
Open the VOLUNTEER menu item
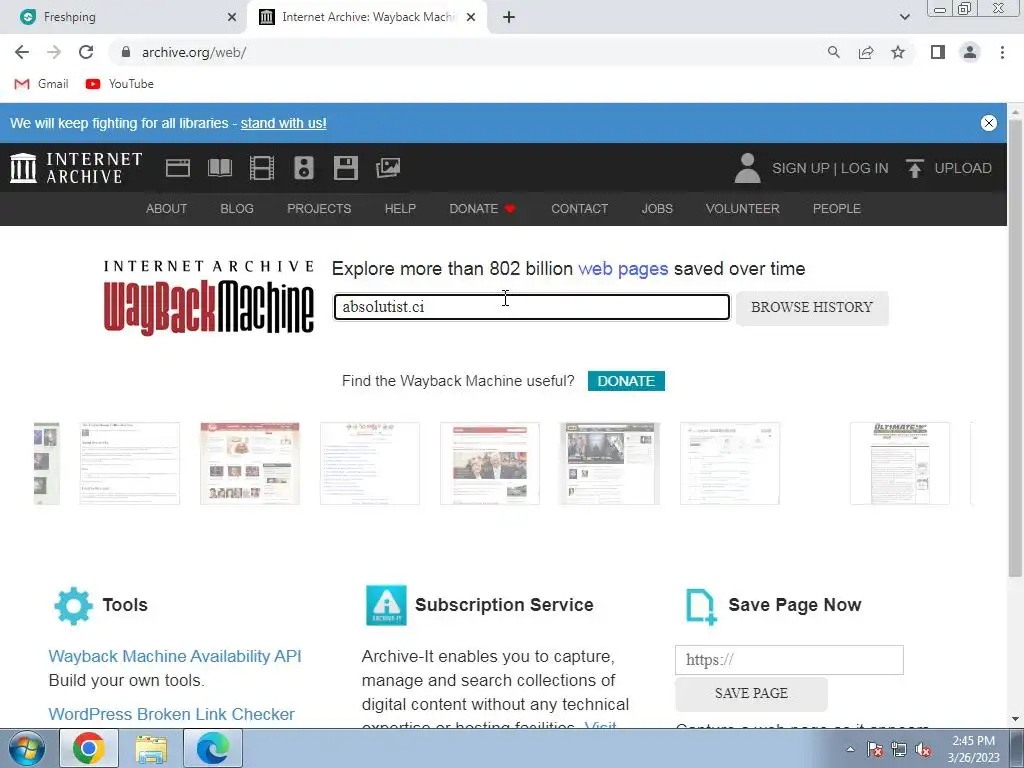click(743, 208)
